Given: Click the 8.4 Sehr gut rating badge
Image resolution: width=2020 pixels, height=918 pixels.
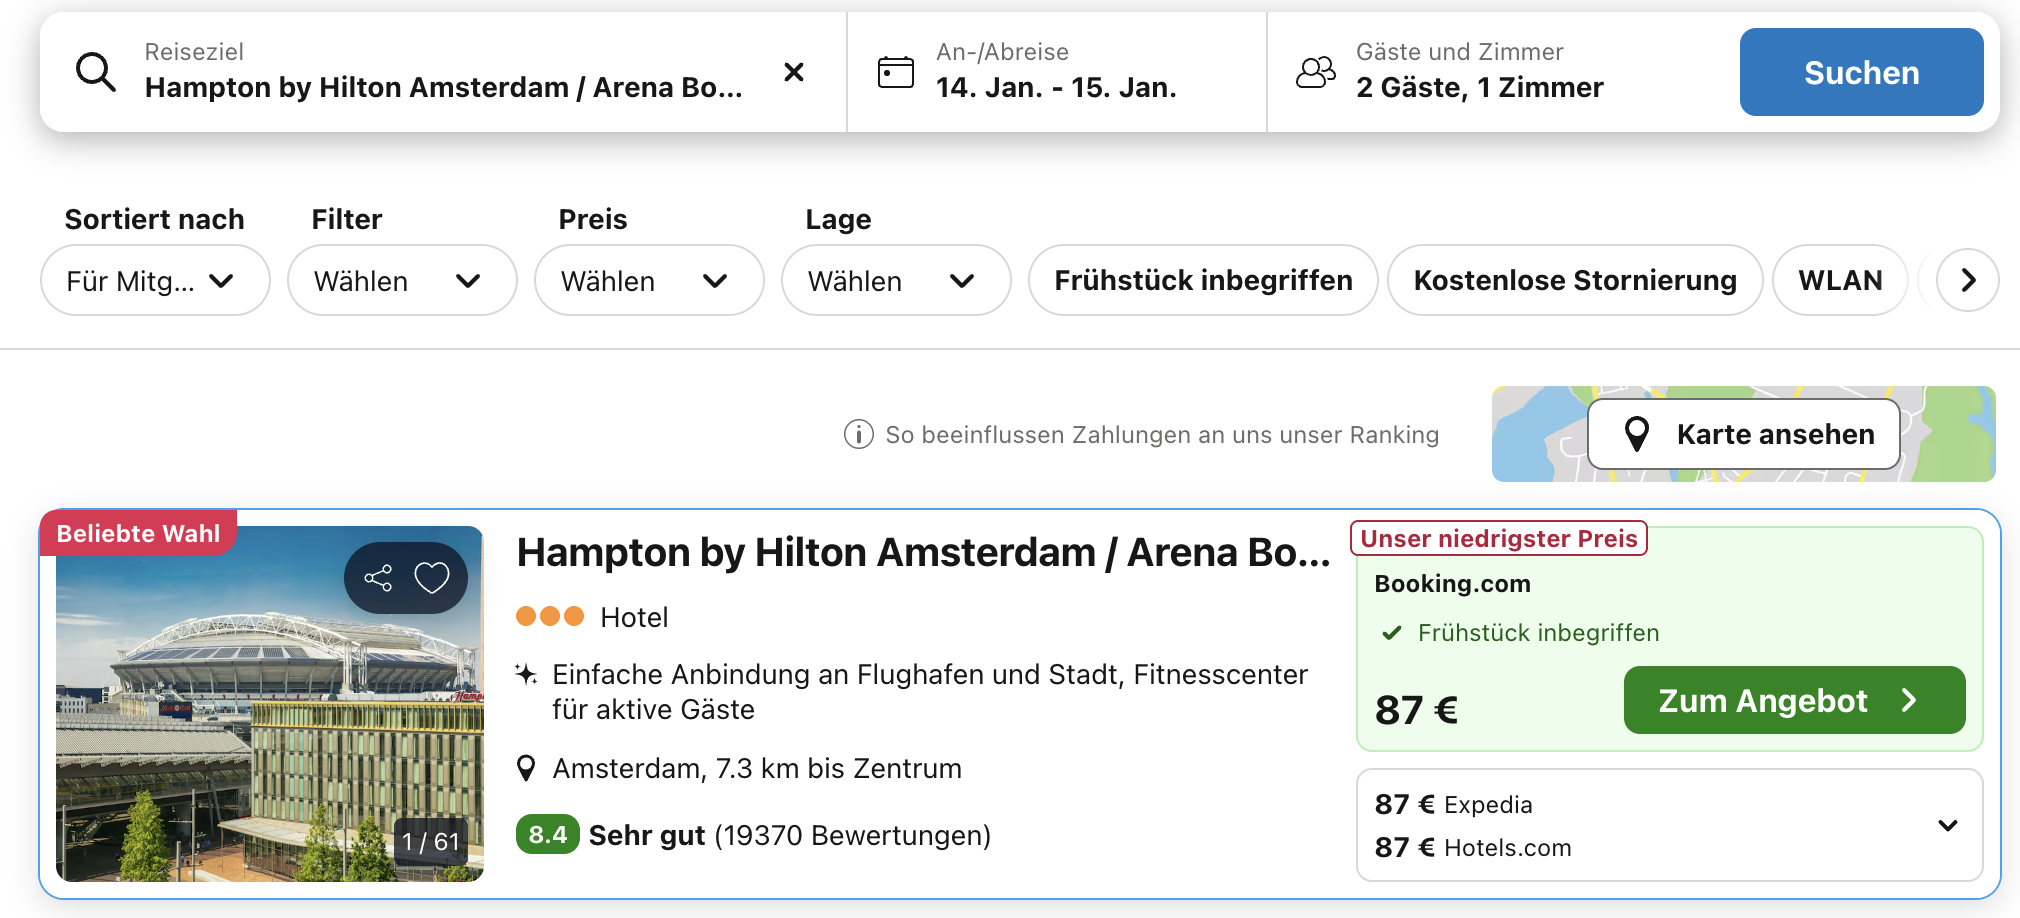Looking at the screenshot, I should 547,834.
